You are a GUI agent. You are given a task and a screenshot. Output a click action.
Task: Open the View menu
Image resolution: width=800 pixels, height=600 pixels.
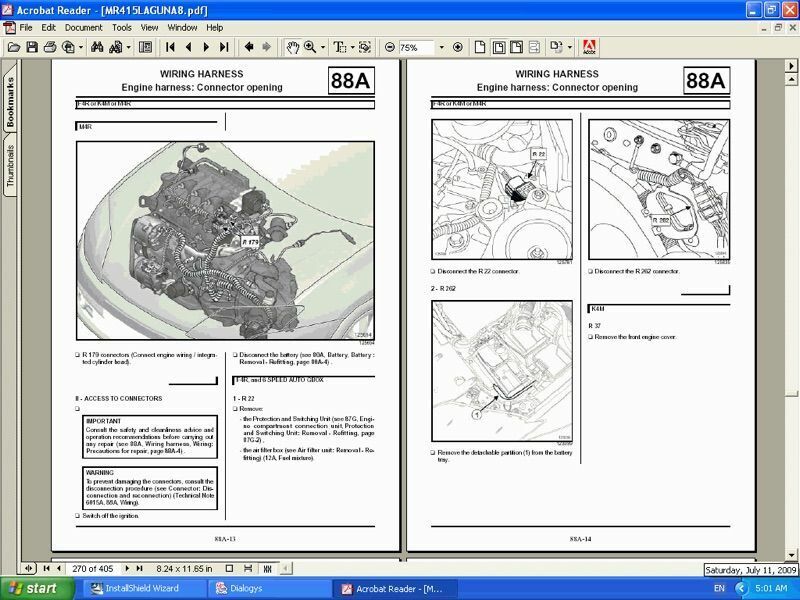point(149,28)
